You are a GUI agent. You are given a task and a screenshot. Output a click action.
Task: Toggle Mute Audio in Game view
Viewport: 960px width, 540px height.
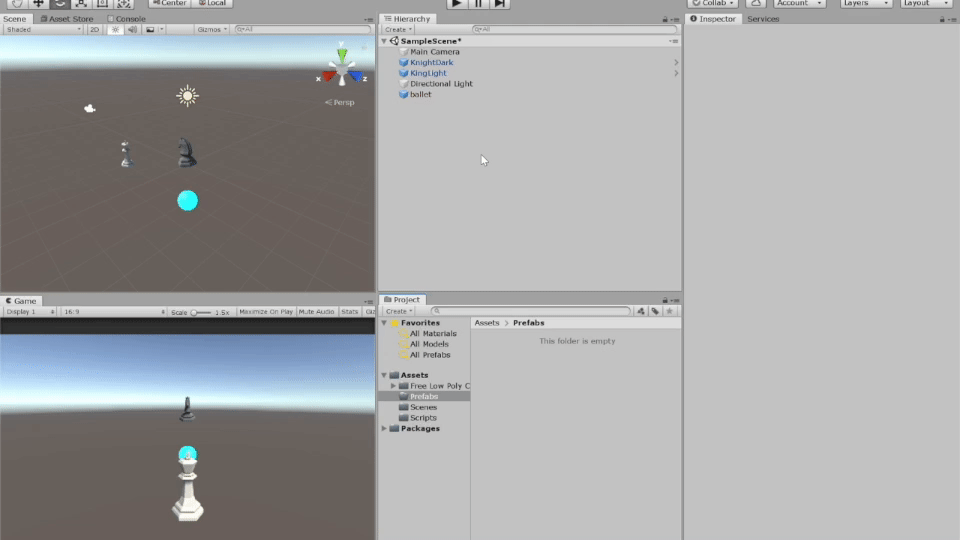point(316,312)
